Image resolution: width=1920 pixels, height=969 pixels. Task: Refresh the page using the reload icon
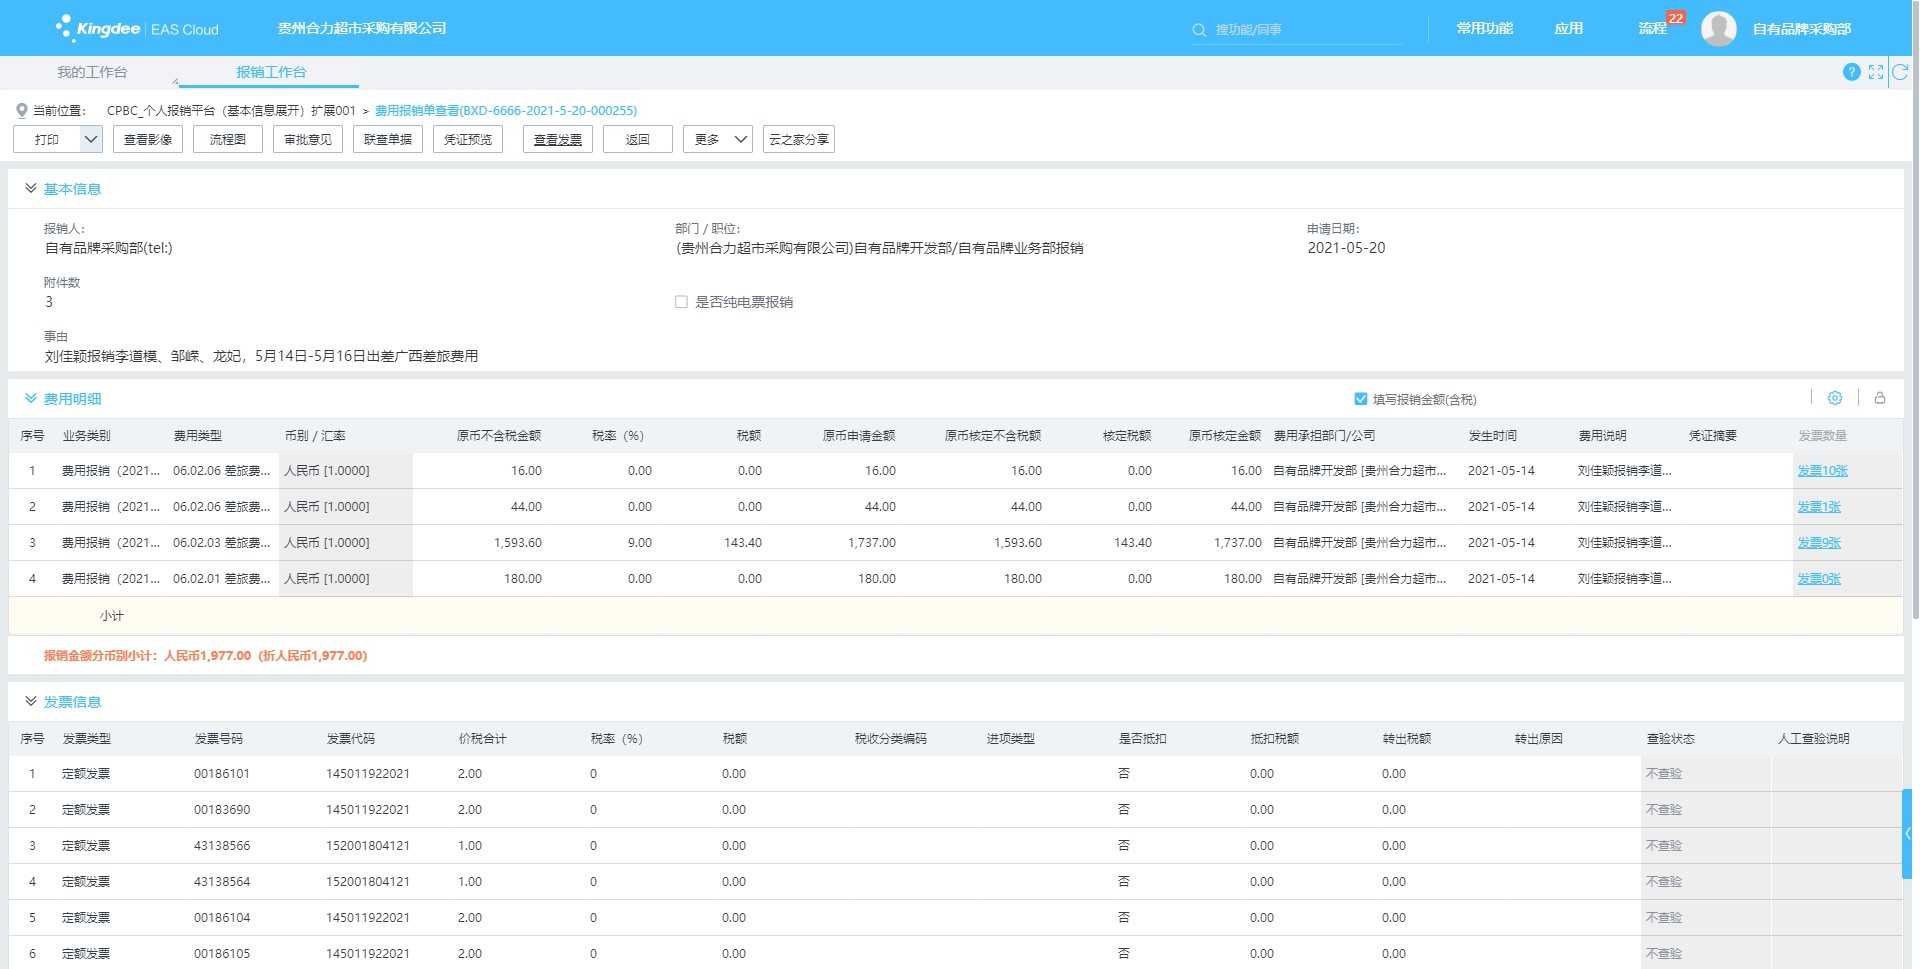pos(1900,72)
